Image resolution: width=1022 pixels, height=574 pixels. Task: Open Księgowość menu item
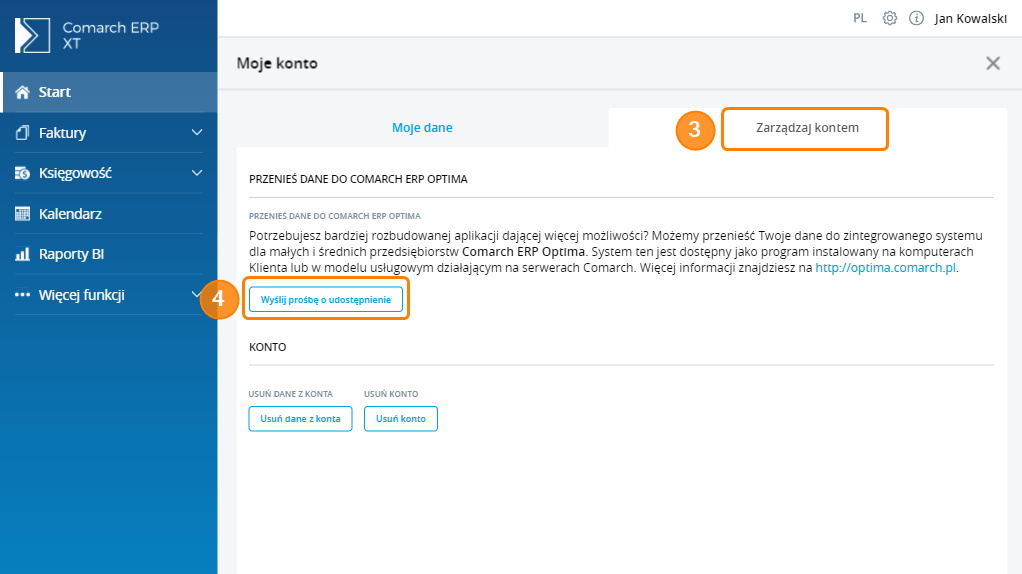click(x=109, y=173)
